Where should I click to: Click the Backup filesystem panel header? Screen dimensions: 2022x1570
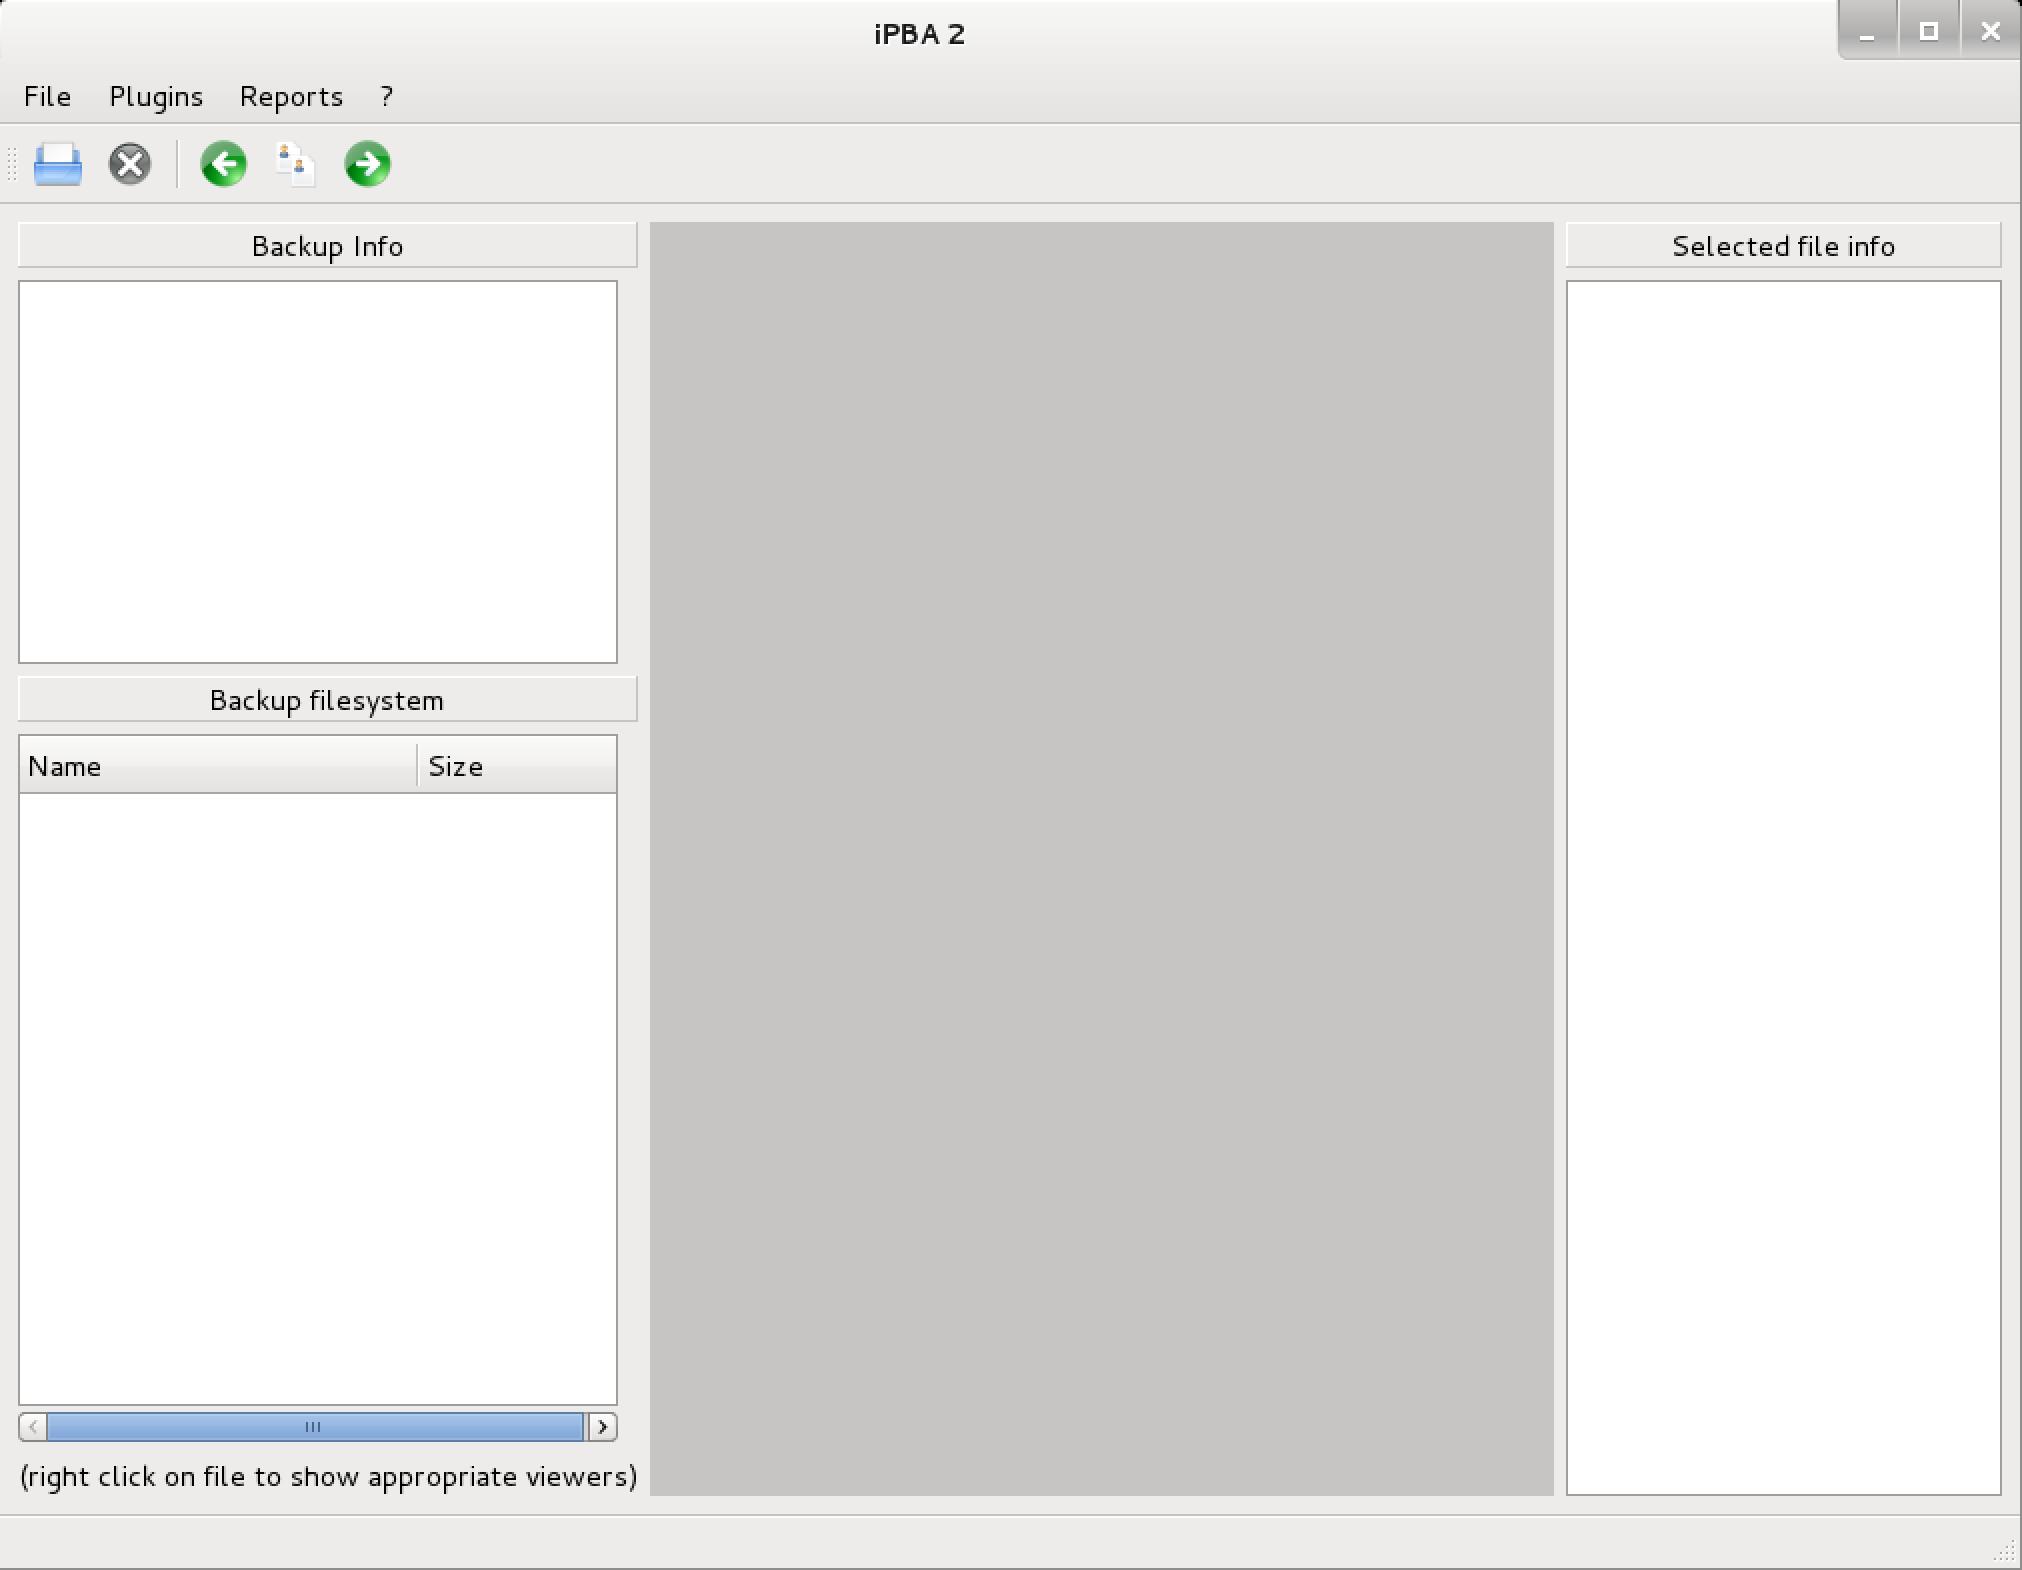(x=327, y=700)
